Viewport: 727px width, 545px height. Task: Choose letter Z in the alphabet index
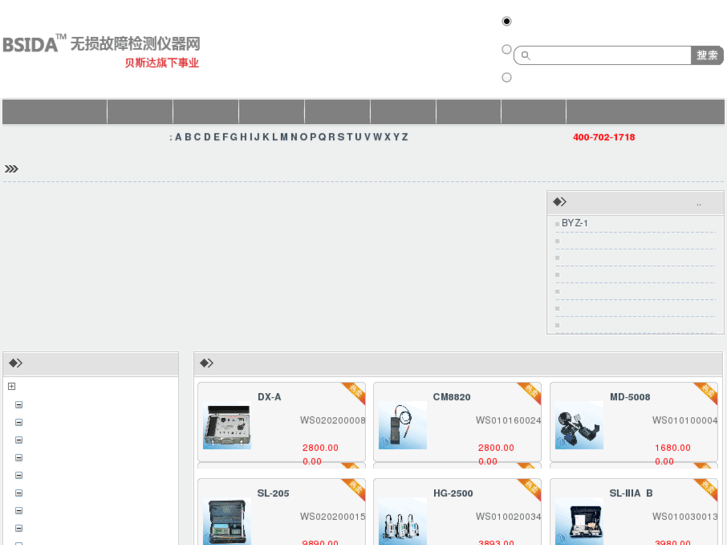coord(405,137)
